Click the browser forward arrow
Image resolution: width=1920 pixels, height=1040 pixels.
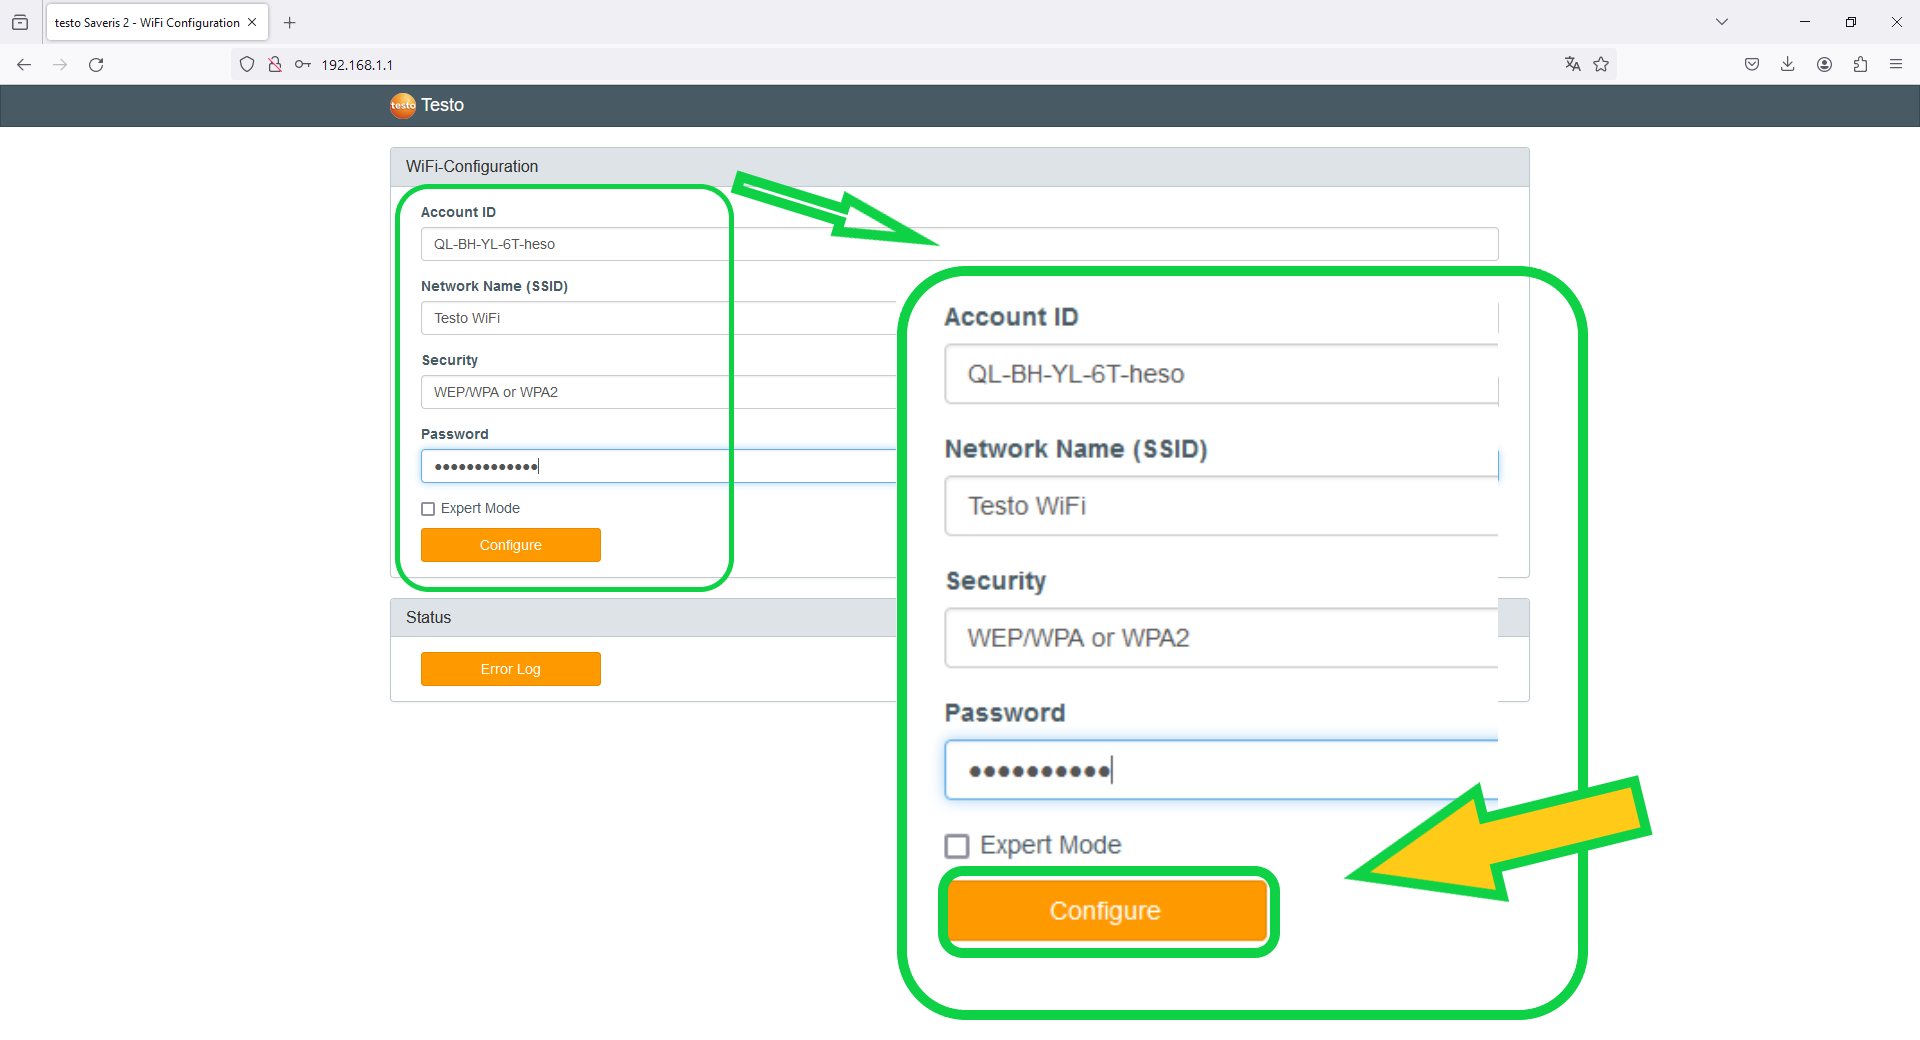point(60,64)
